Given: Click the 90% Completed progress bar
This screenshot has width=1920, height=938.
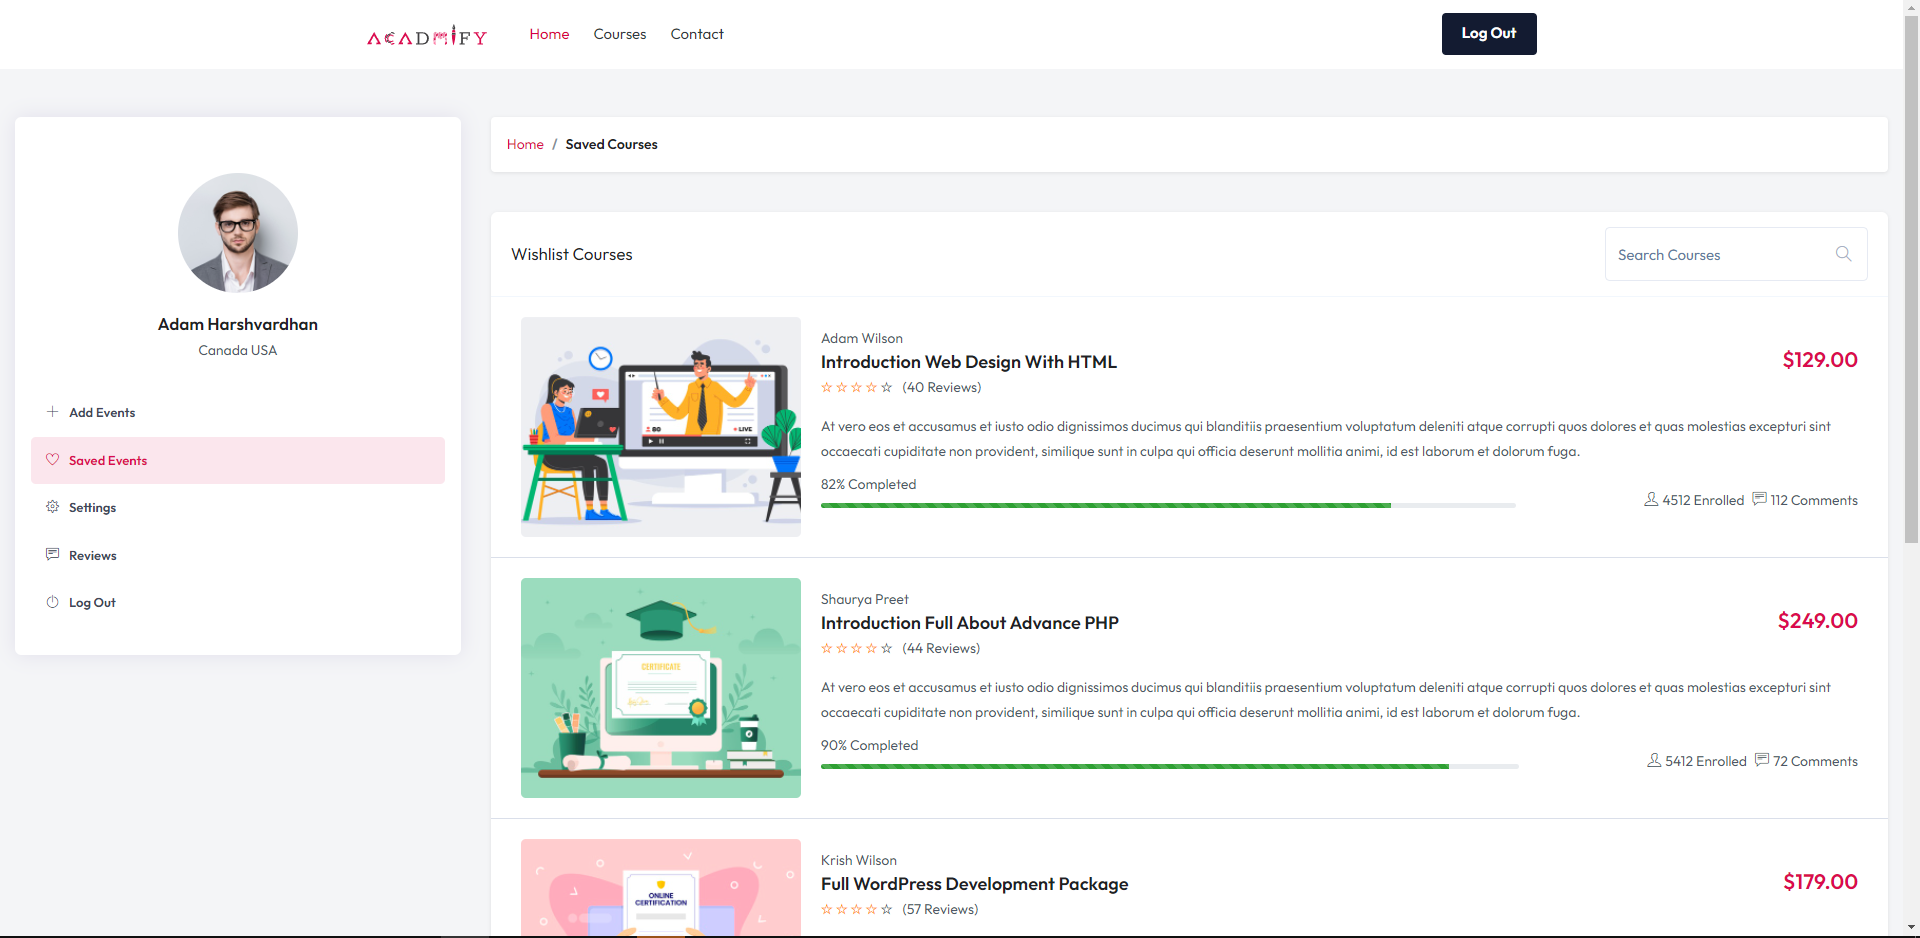Looking at the screenshot, I should click(x=1169, y=766).
